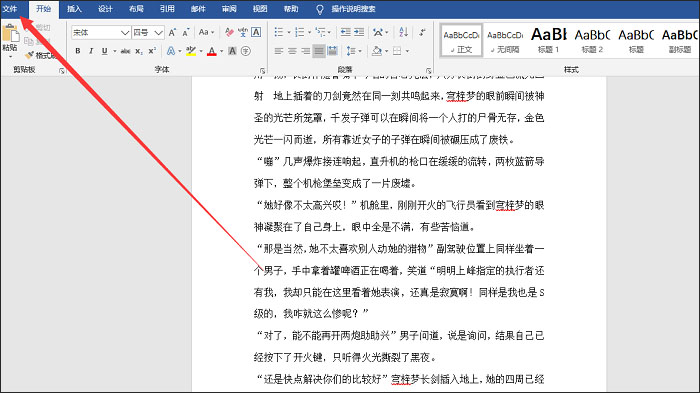700x393 pixels.
Task: Click the Bullets list icon
Action: pos(279,32)
